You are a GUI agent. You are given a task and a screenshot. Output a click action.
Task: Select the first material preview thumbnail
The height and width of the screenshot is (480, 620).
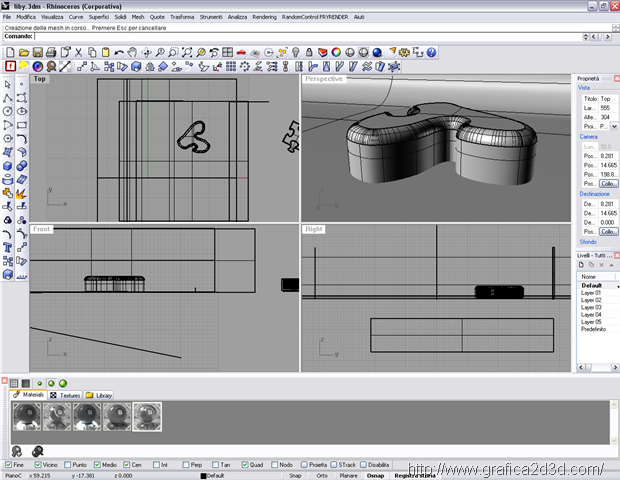(x=27, y=417)
